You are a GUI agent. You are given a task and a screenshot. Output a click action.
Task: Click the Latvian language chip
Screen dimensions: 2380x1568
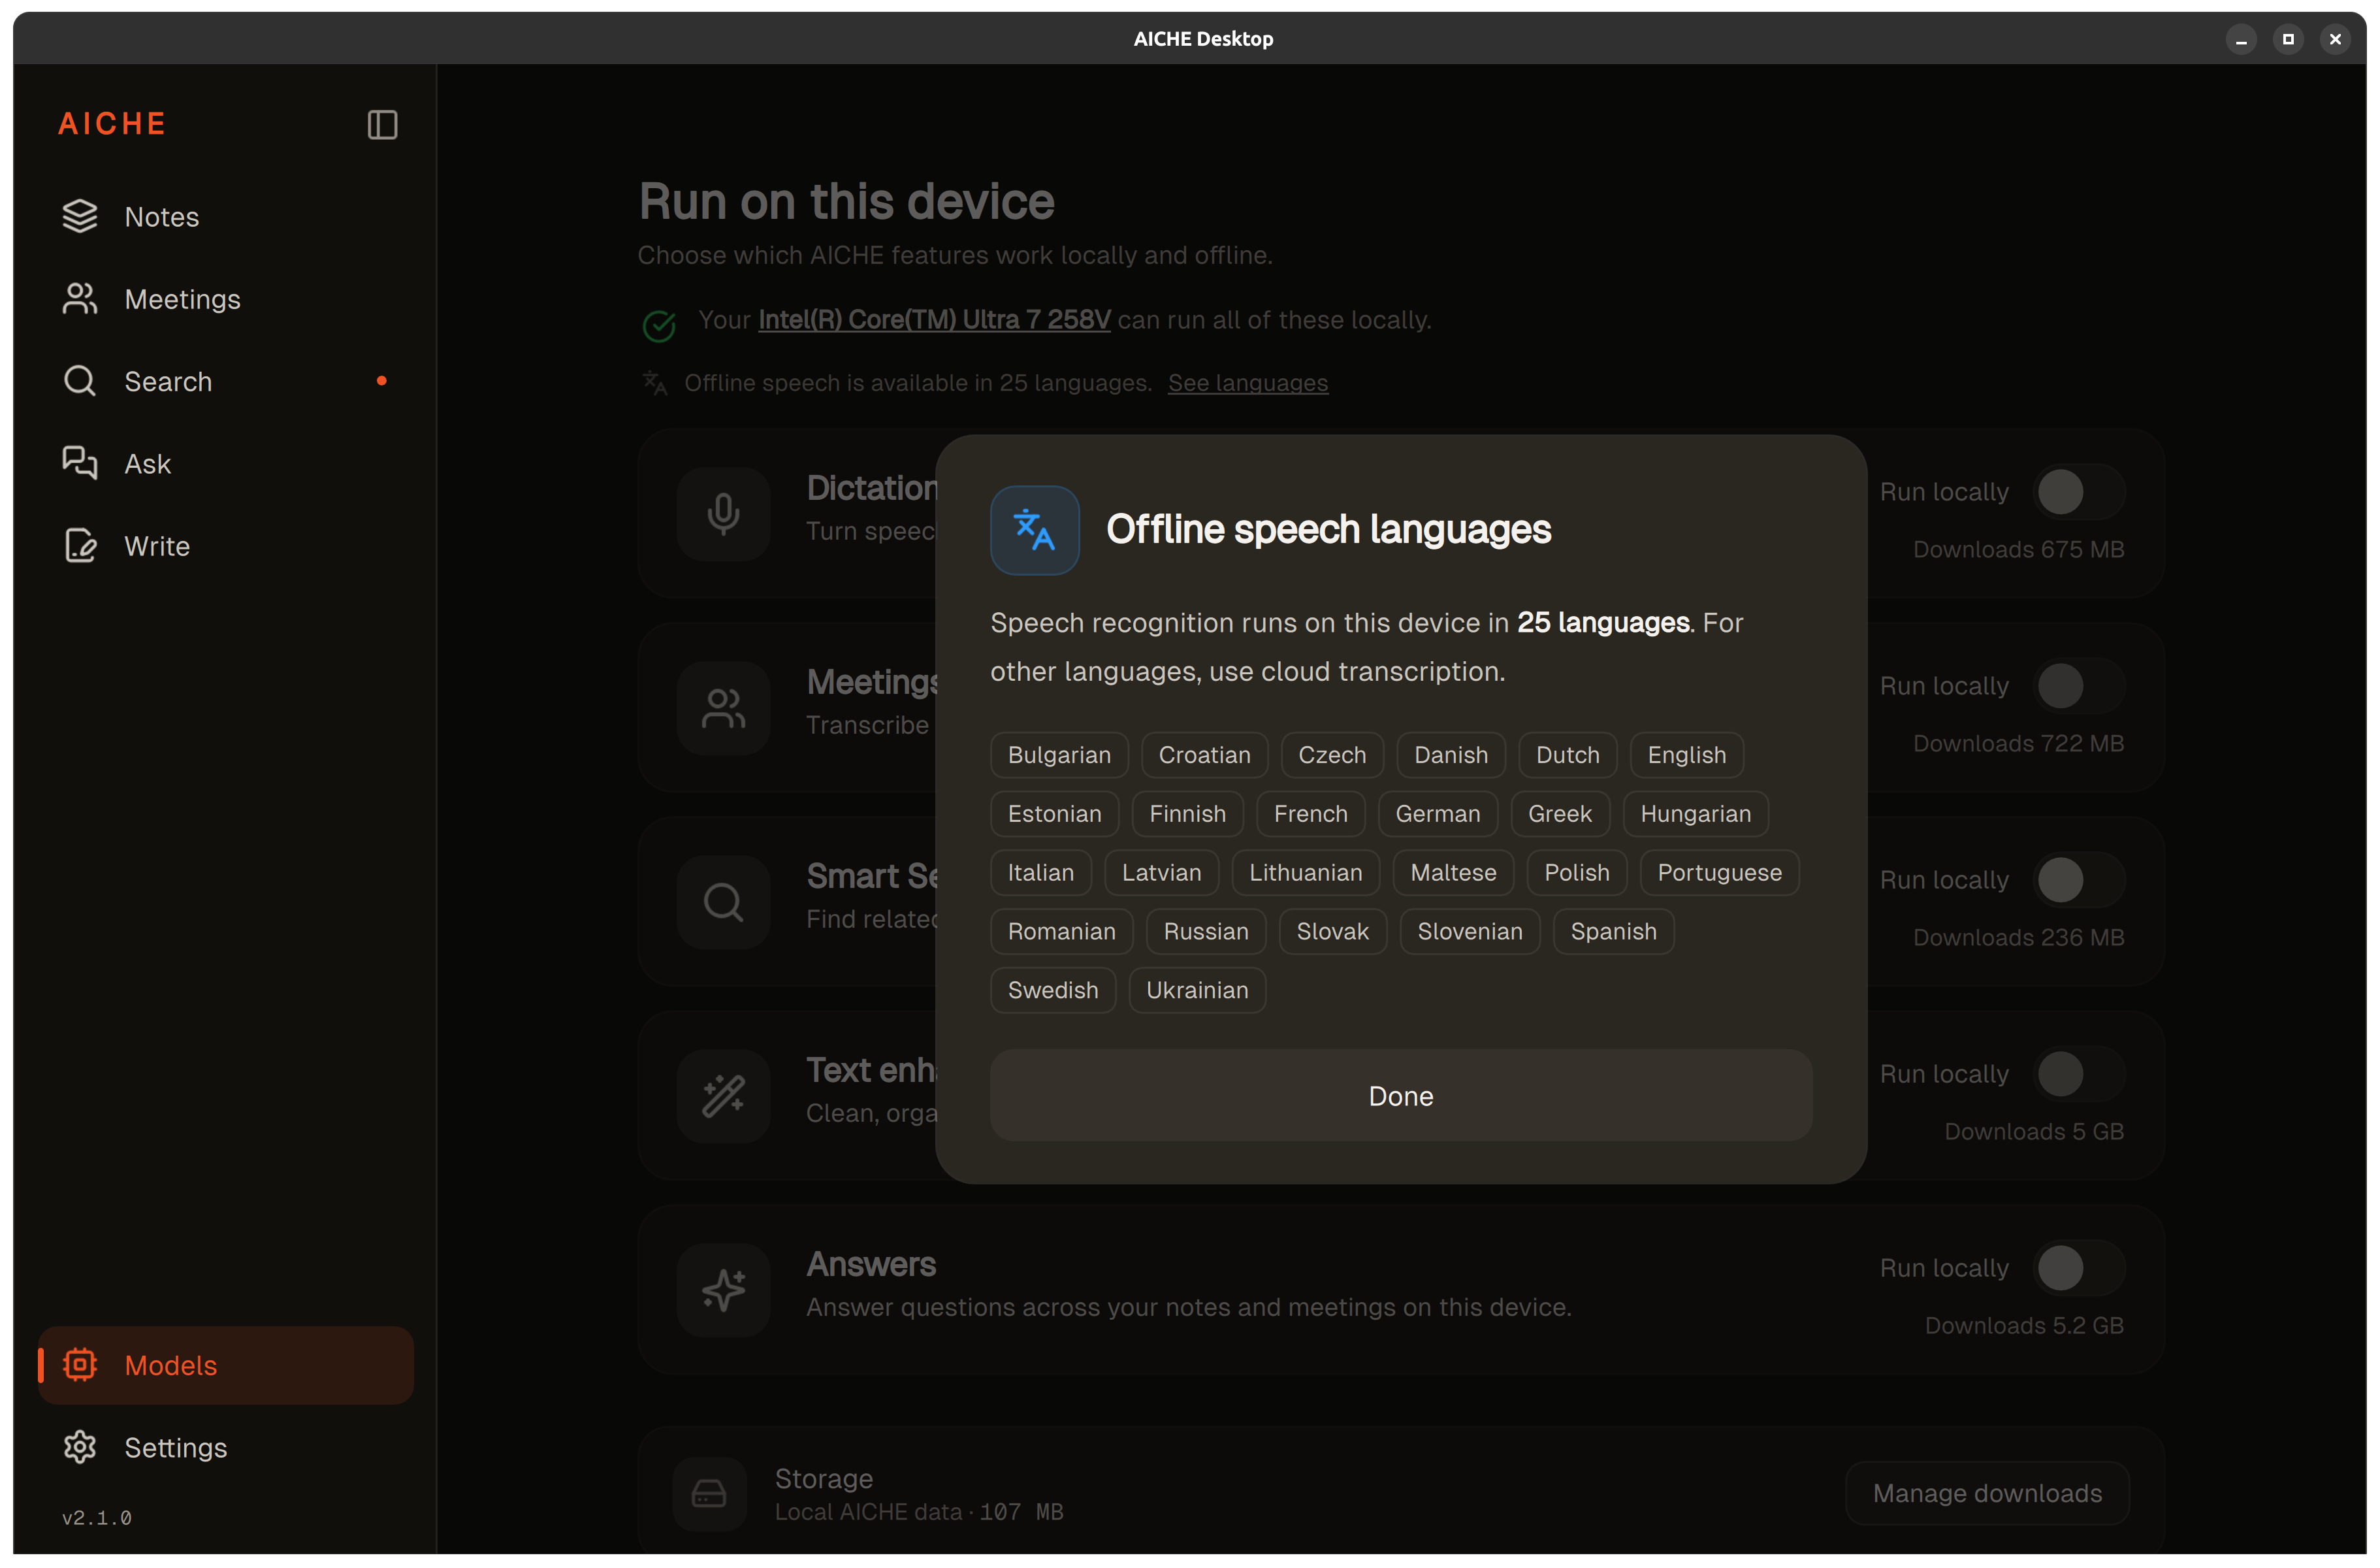click(x=1161, y=873)
